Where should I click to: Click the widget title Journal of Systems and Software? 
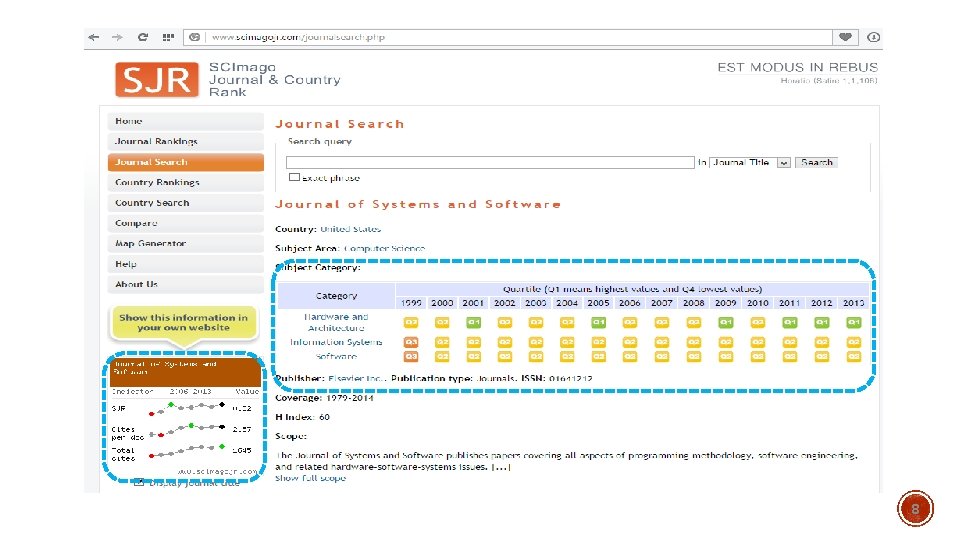[x=166, y=367]
